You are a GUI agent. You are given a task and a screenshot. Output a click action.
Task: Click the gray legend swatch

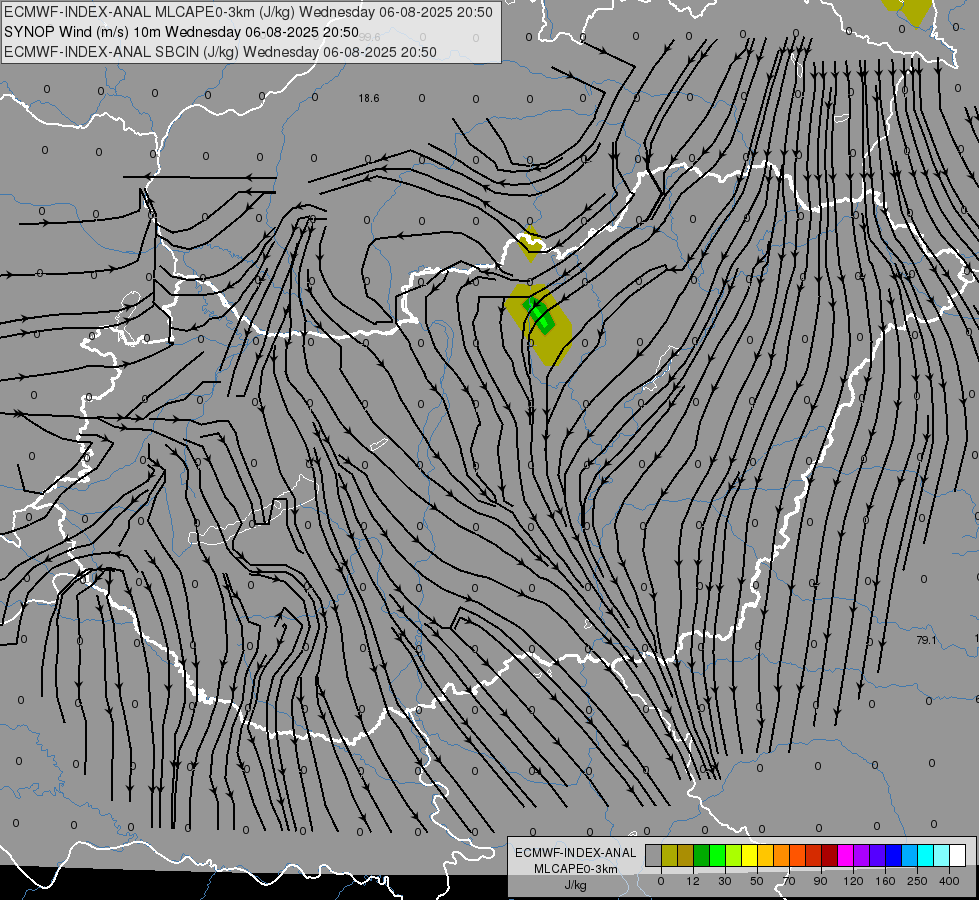pos(654,855)
